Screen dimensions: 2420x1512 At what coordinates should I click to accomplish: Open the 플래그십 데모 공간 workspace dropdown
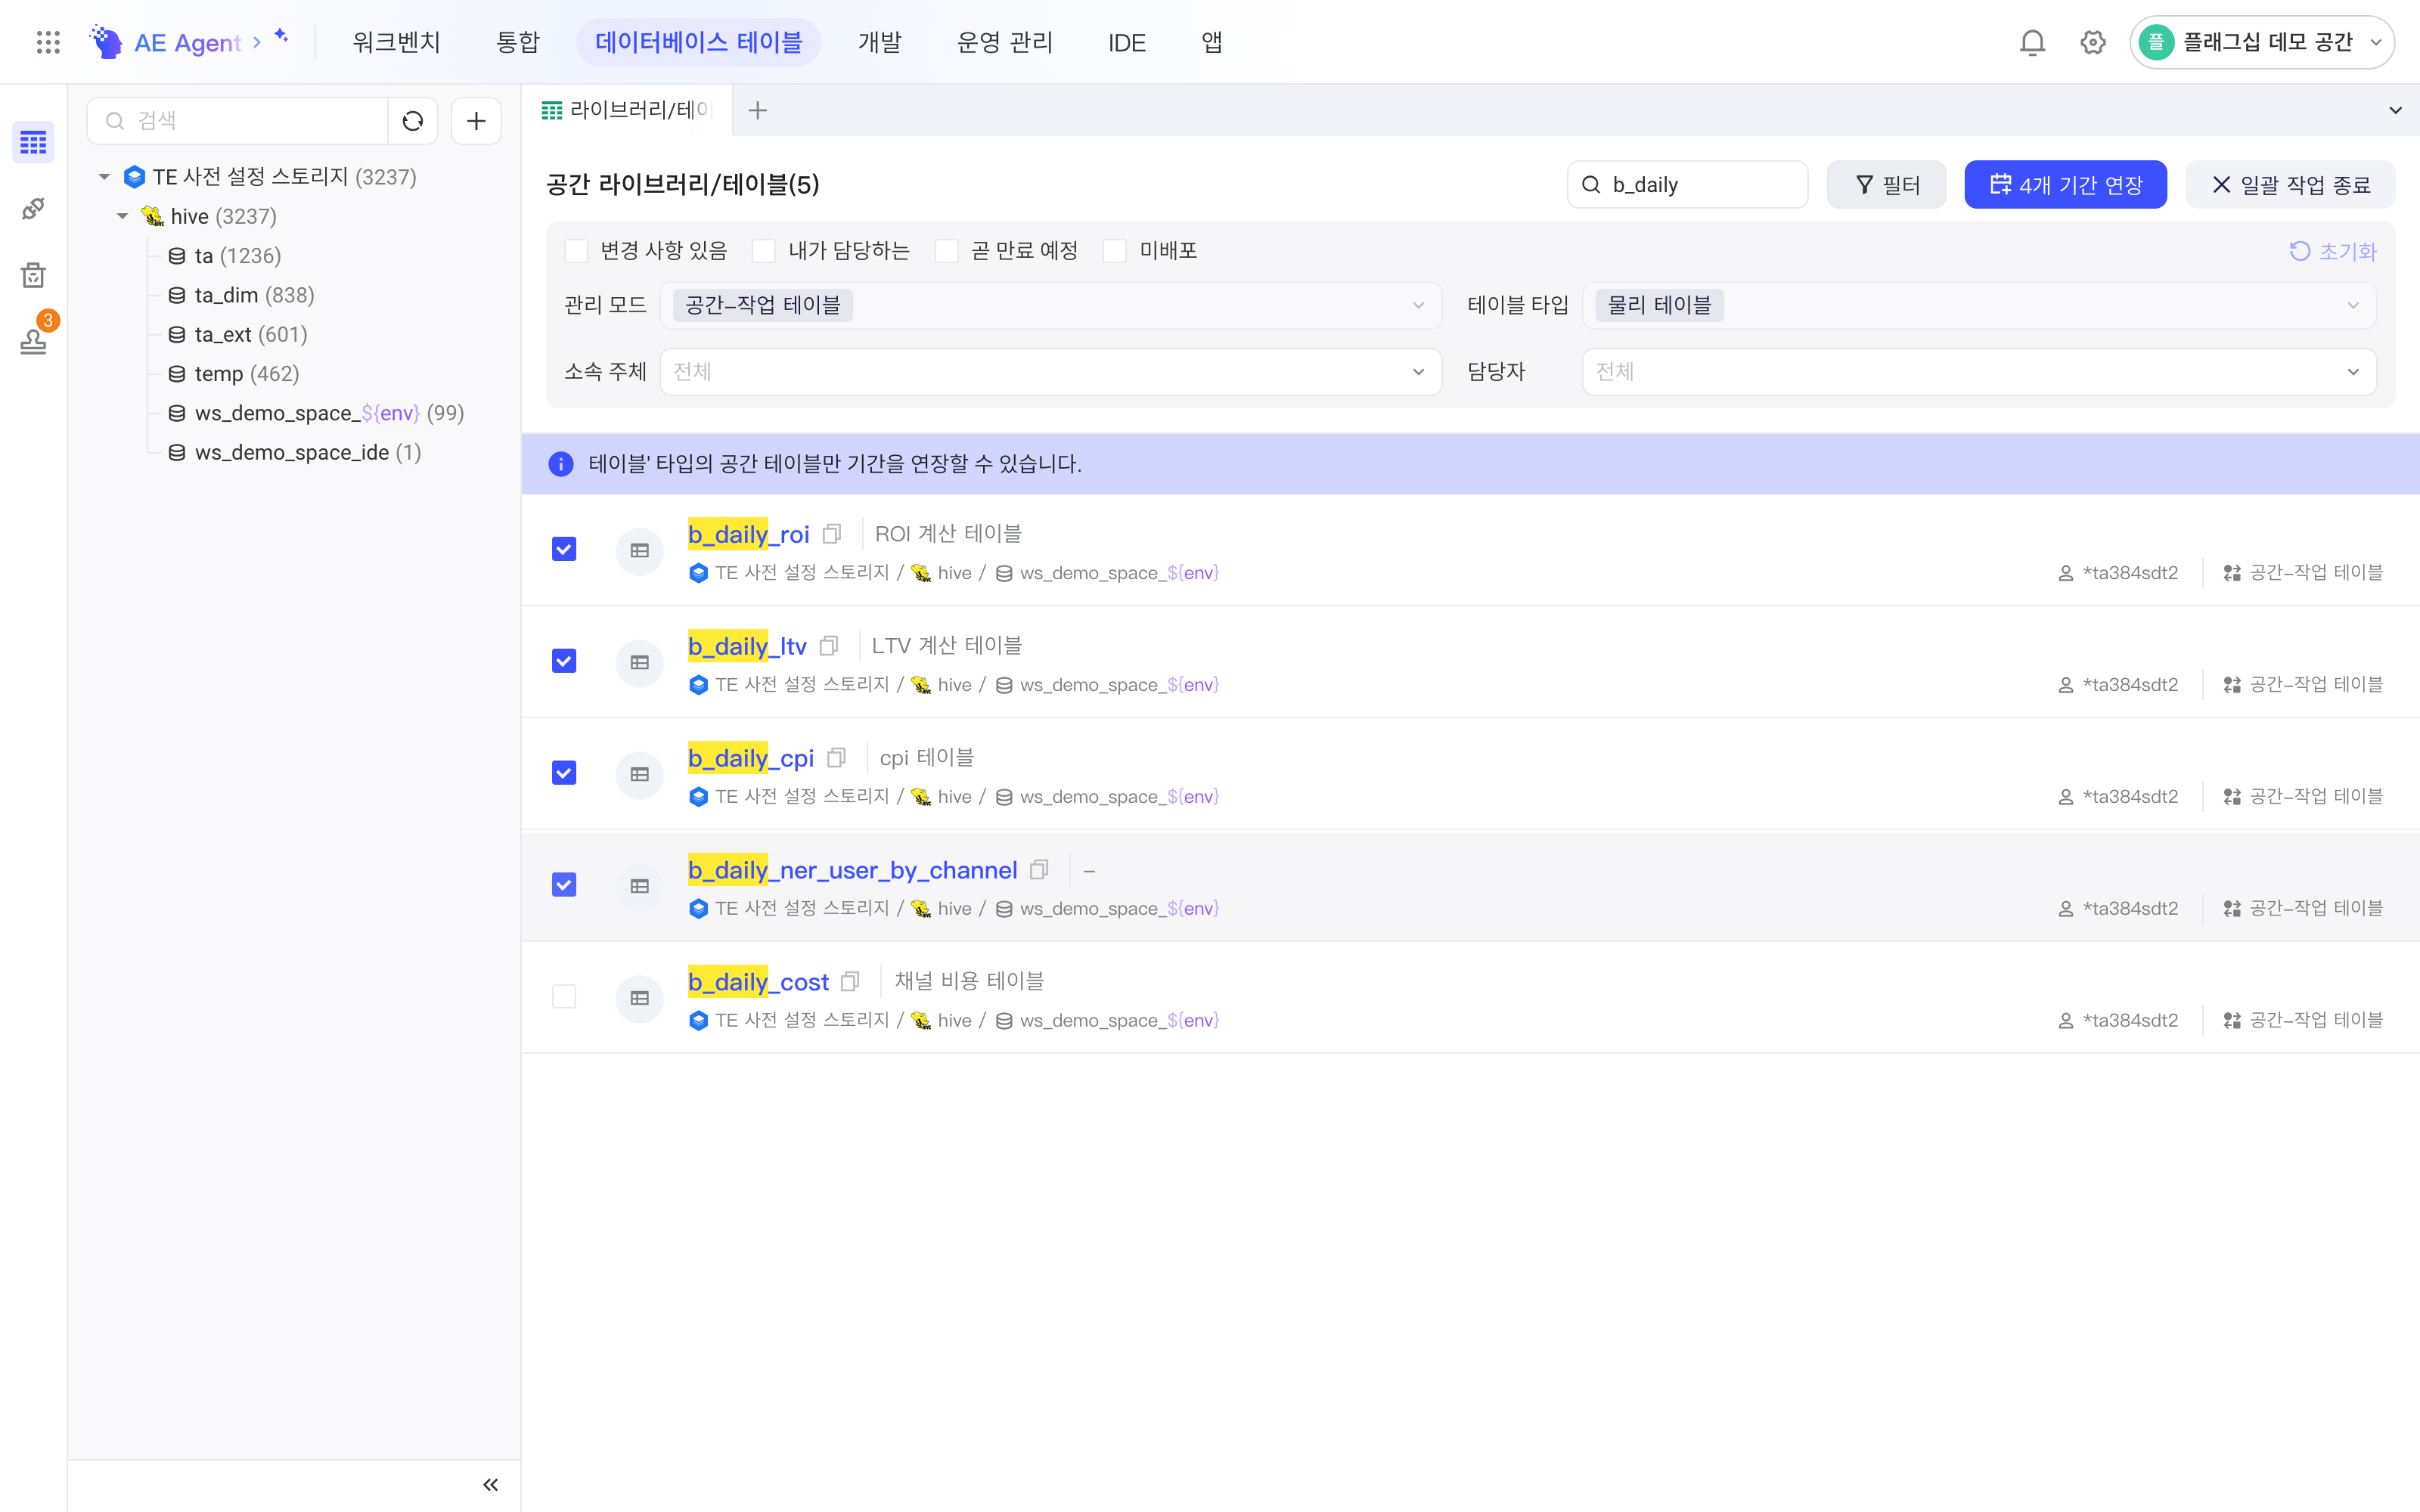tap(2262, 42)
